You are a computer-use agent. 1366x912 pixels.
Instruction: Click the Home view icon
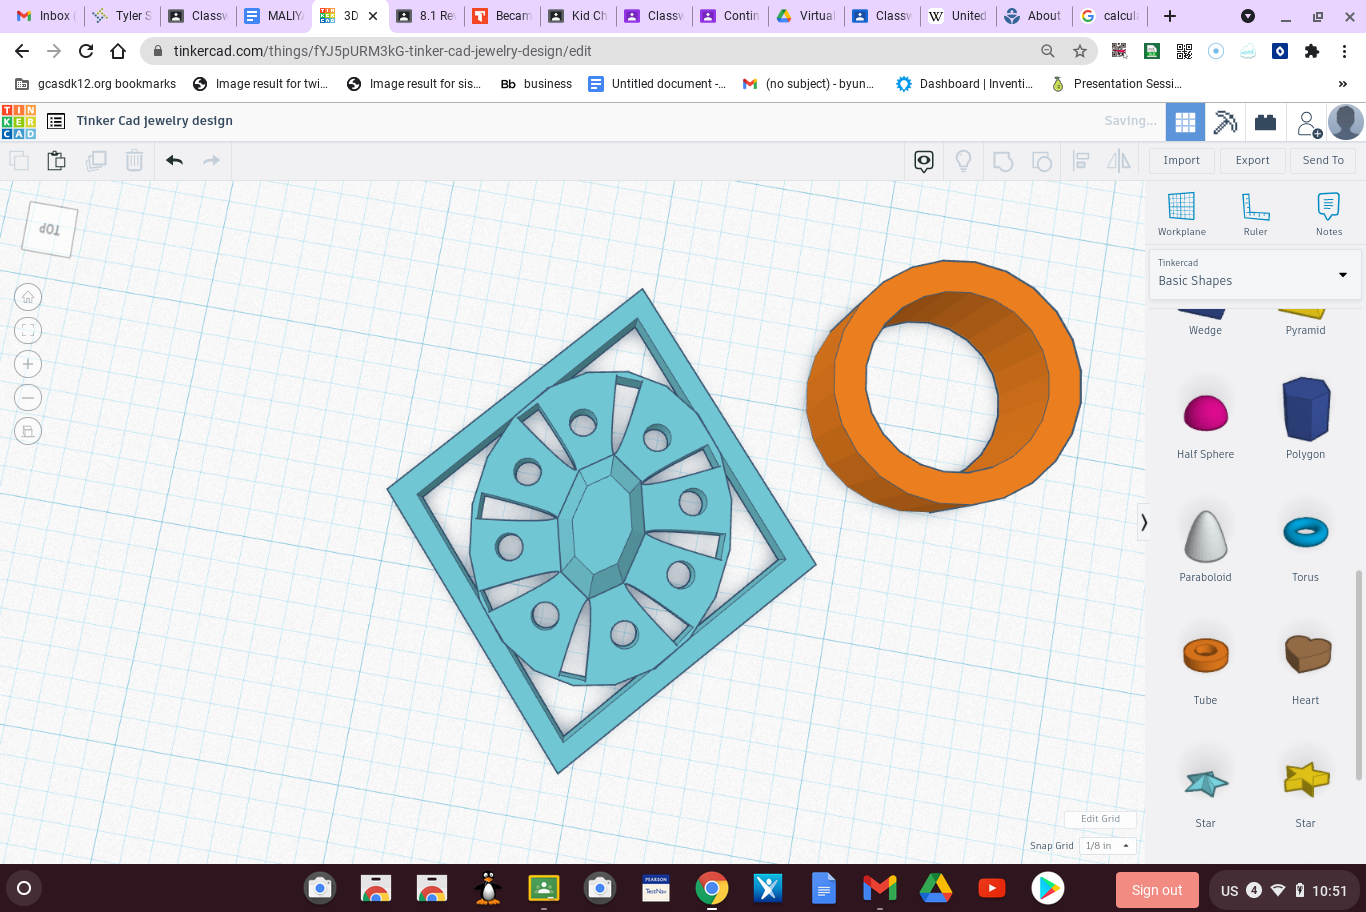[x=28, y=296]
